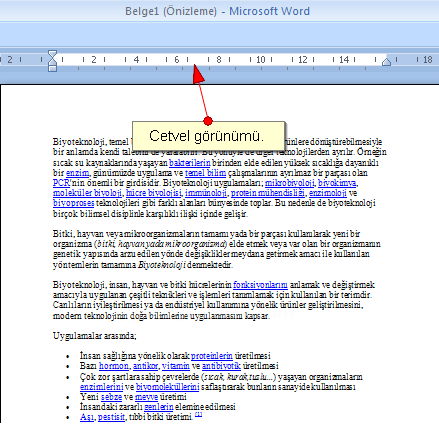Click the ruler at the 18 mark

coord(428,60)
